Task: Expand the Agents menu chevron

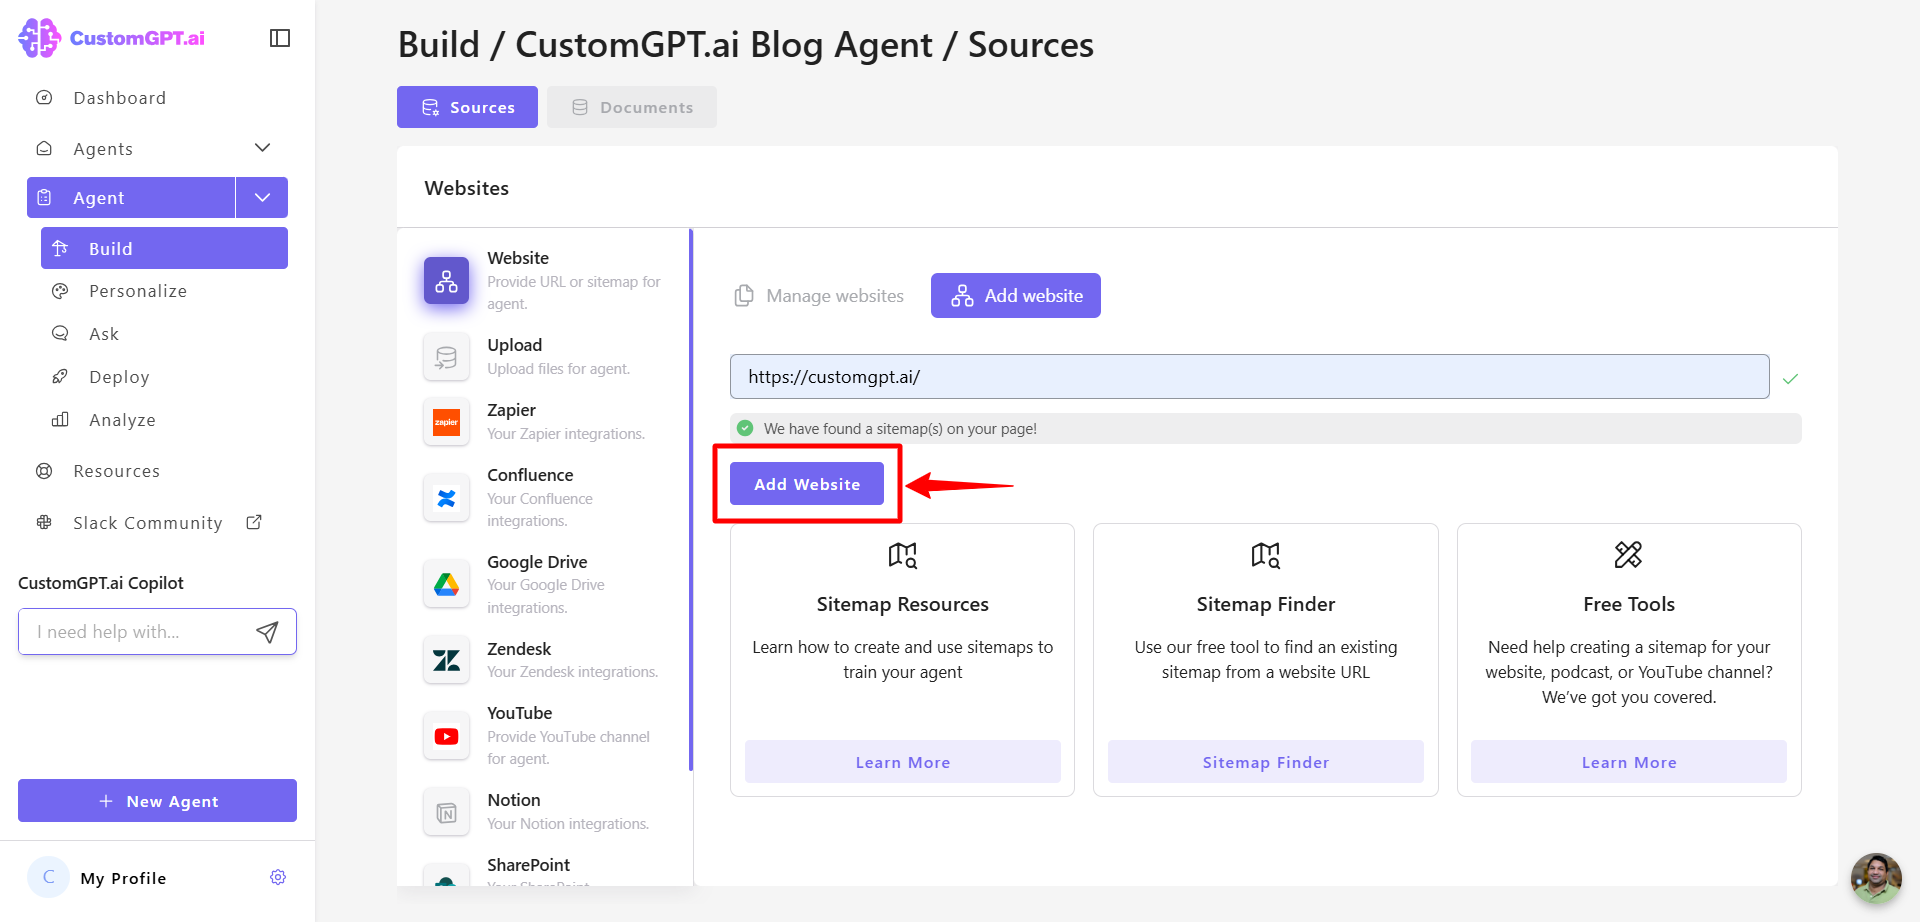Action: click(263, 148)
